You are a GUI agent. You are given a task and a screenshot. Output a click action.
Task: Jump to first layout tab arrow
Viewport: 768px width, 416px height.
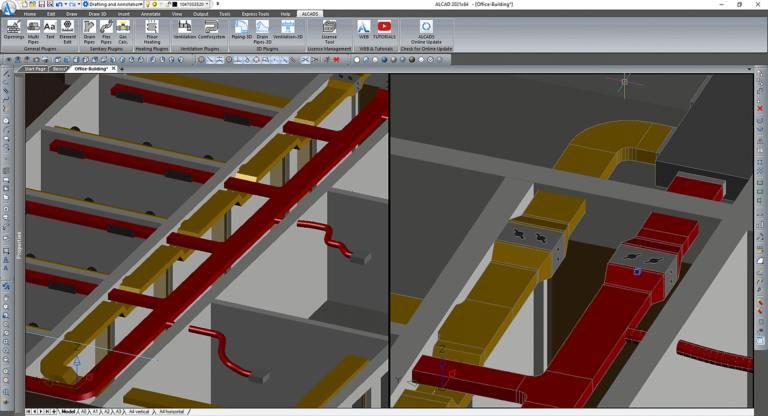29,412
